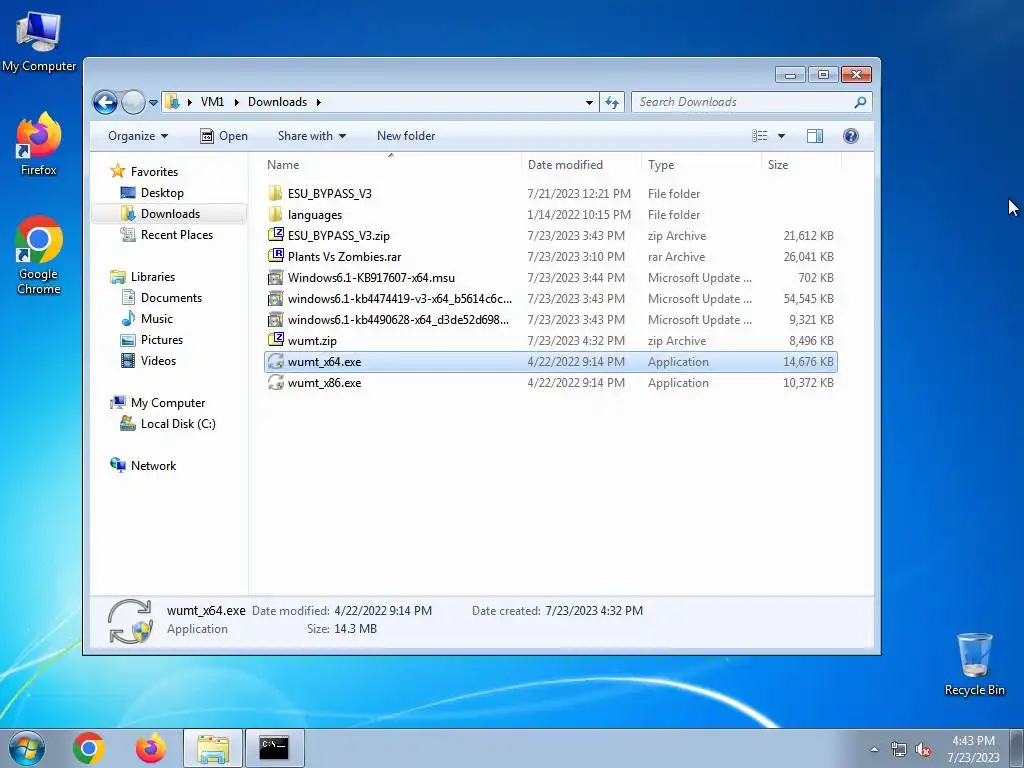This screenshot has height=768, width=1024.
Task: Expand the arrow after VM1 breadcrumb
Action: pyautogui.click(x=236, y=103)
